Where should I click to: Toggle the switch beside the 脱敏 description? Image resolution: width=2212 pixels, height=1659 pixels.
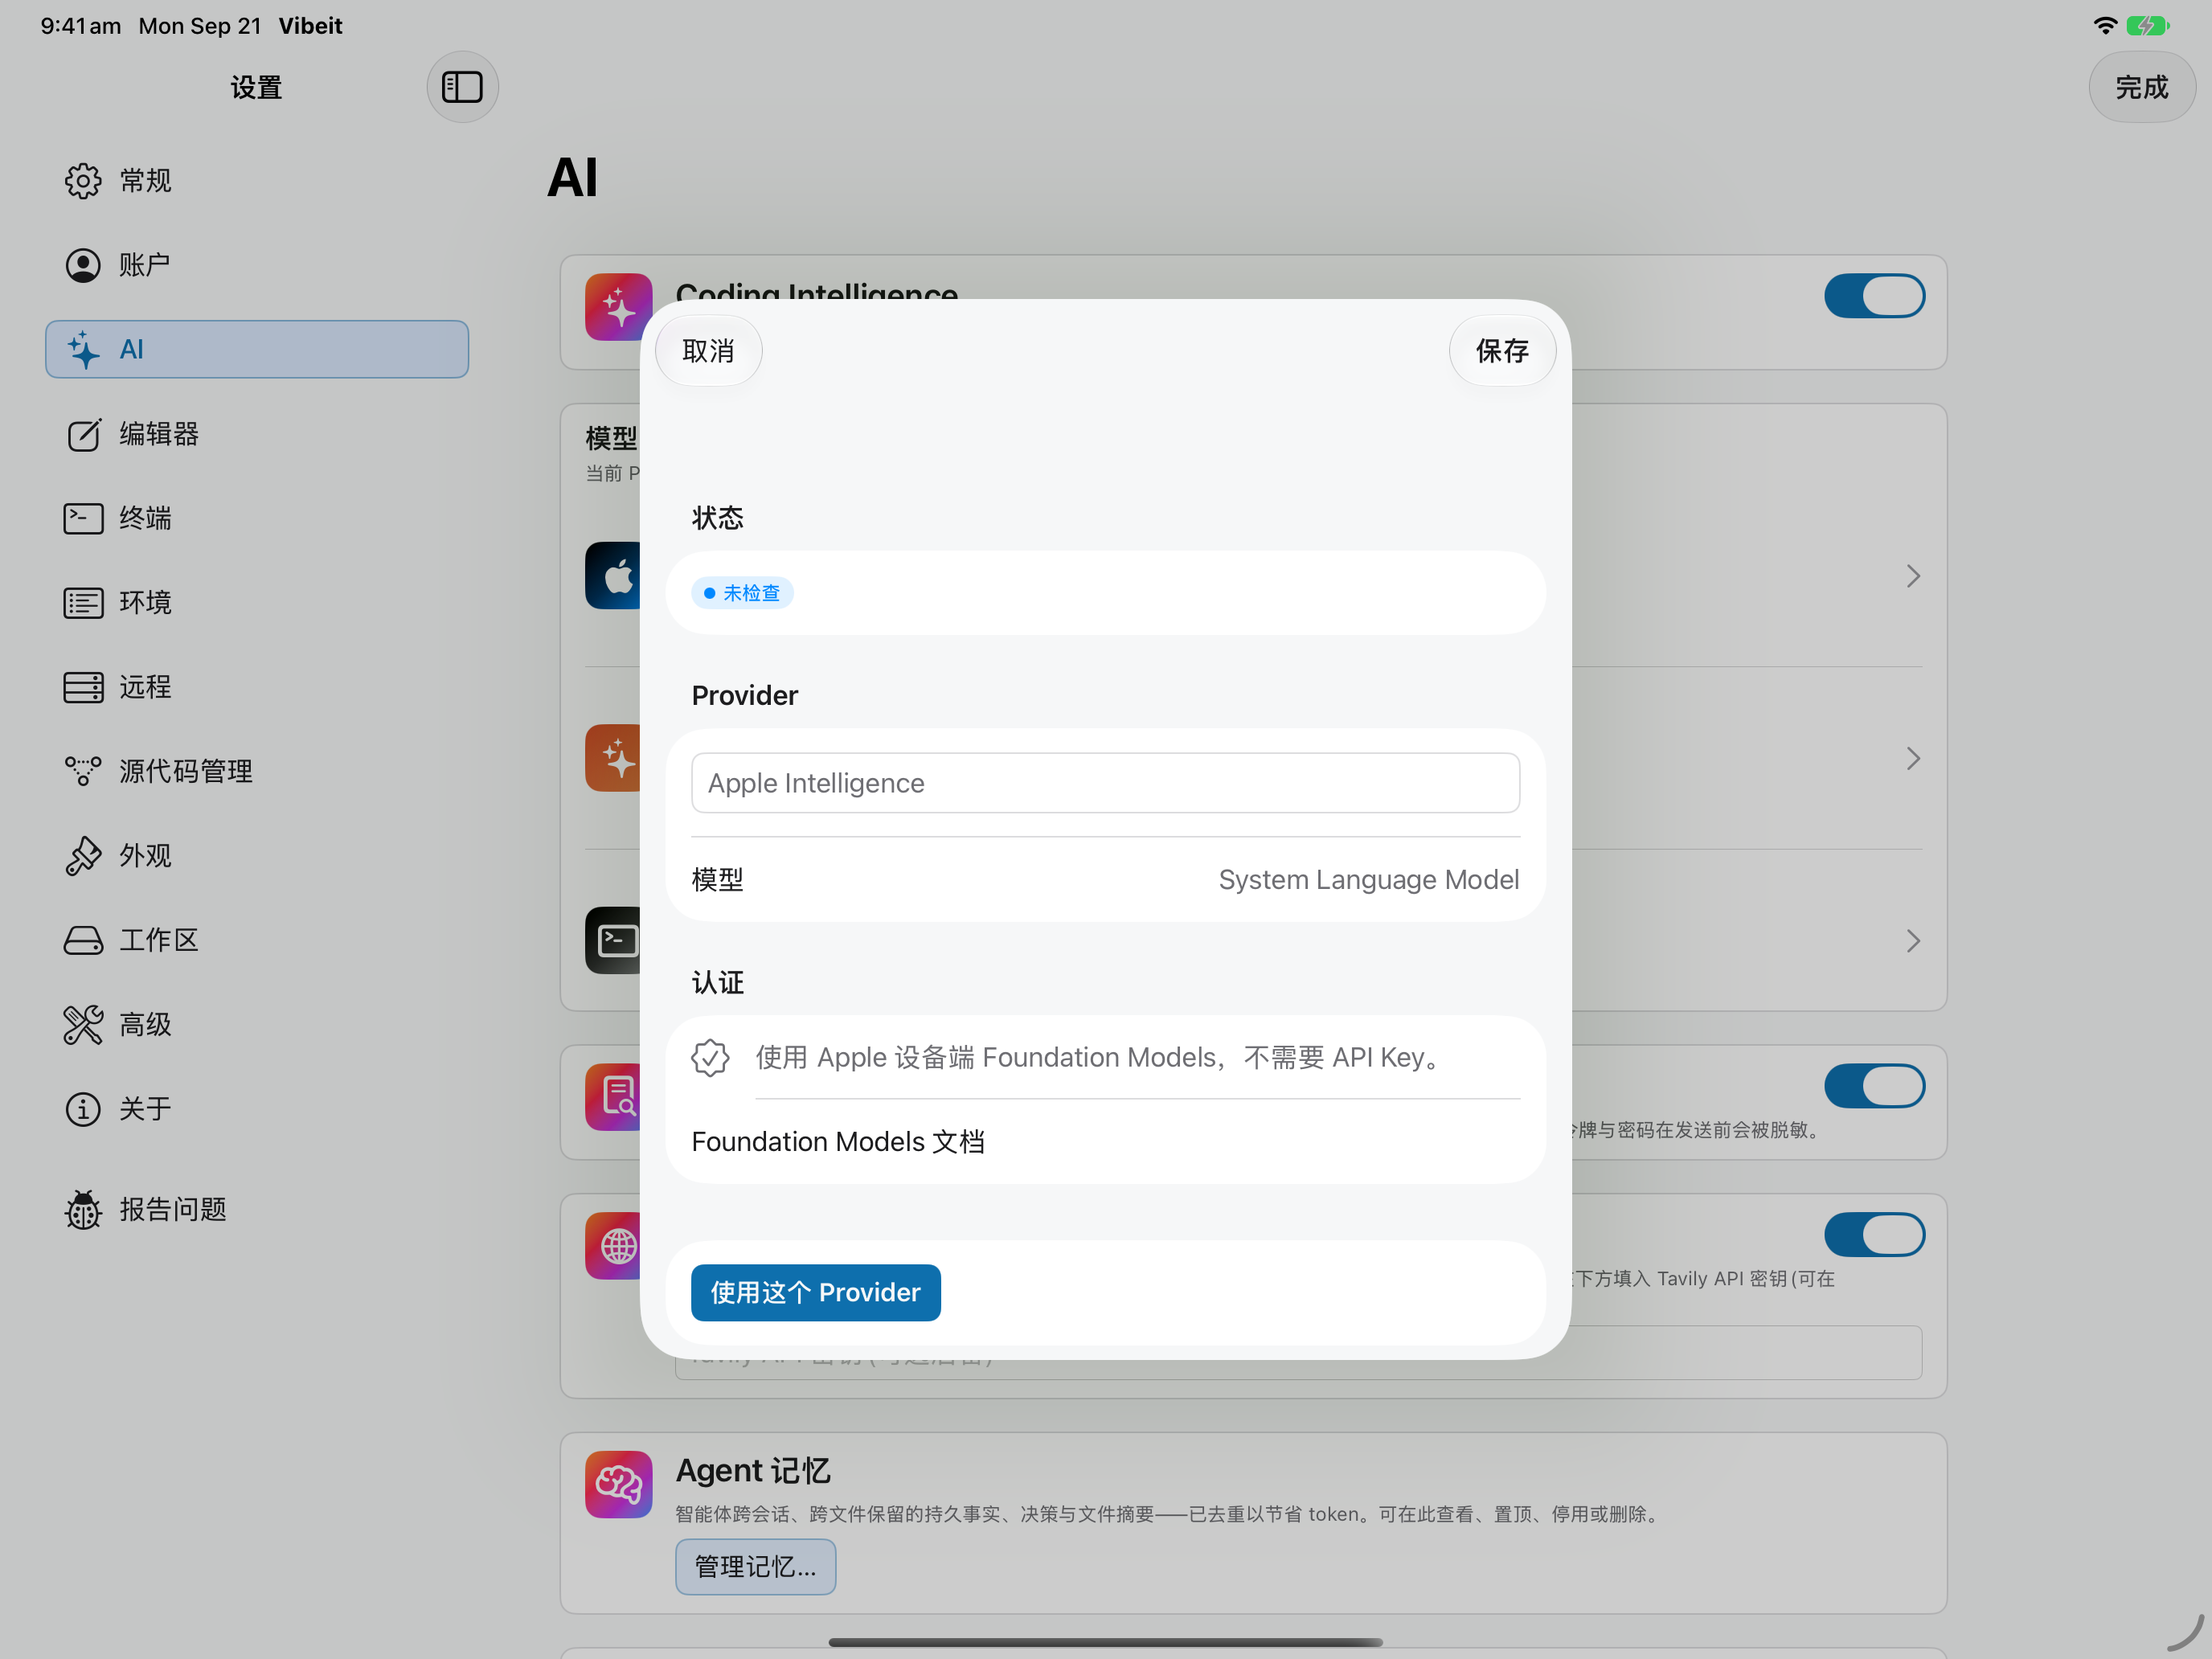[1874, 1086]
